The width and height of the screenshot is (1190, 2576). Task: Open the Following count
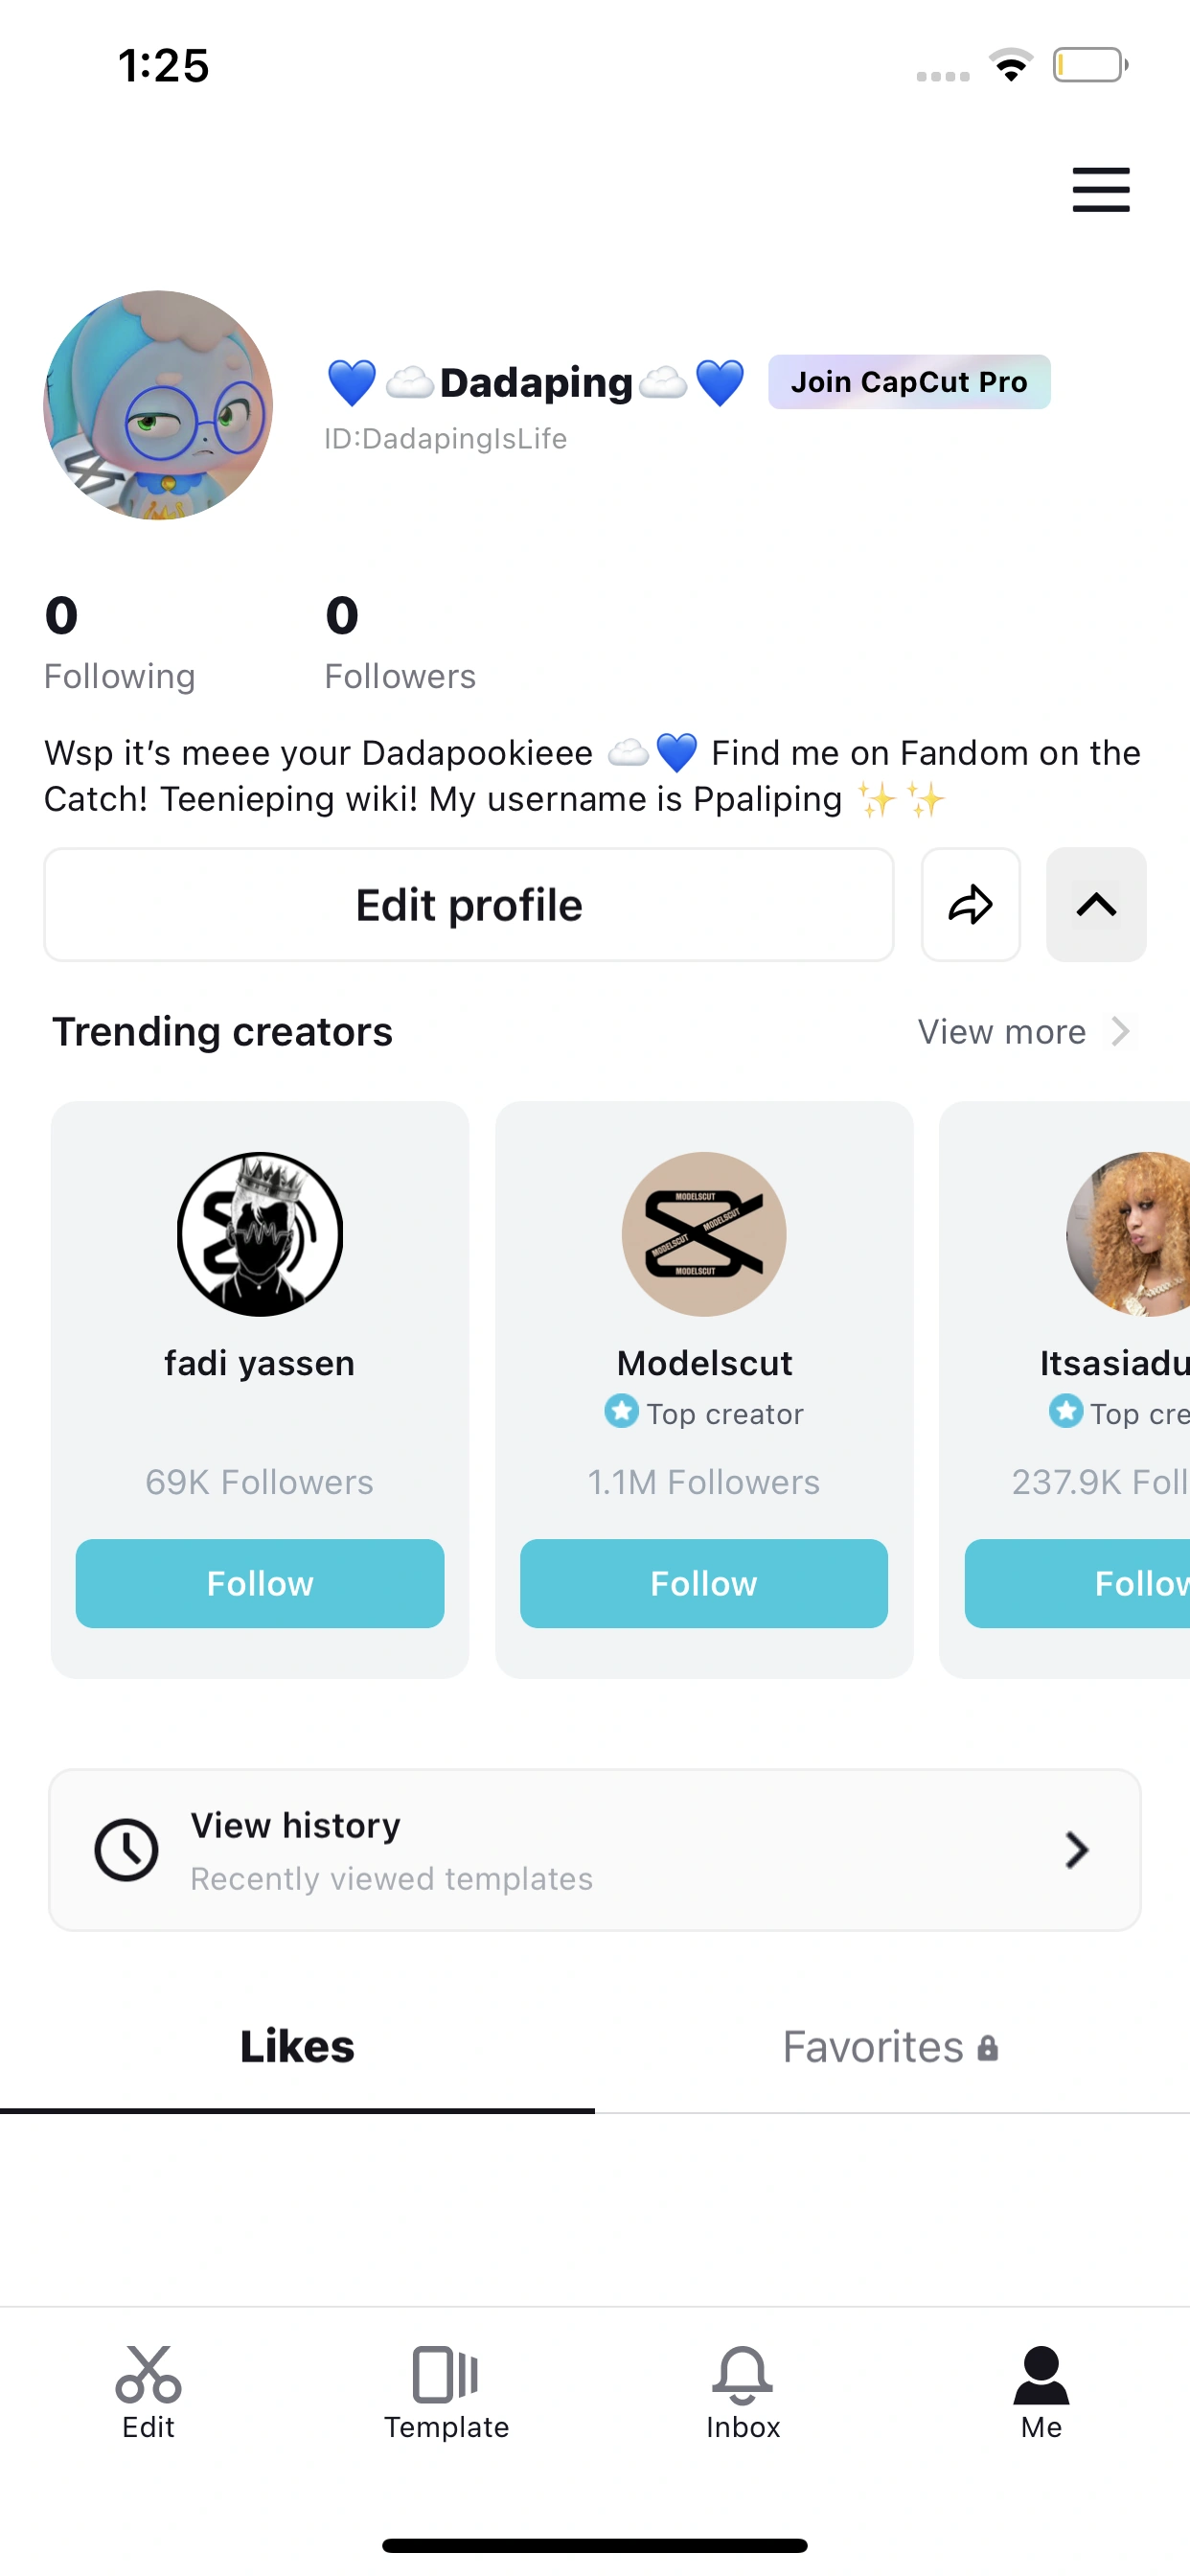119,642
